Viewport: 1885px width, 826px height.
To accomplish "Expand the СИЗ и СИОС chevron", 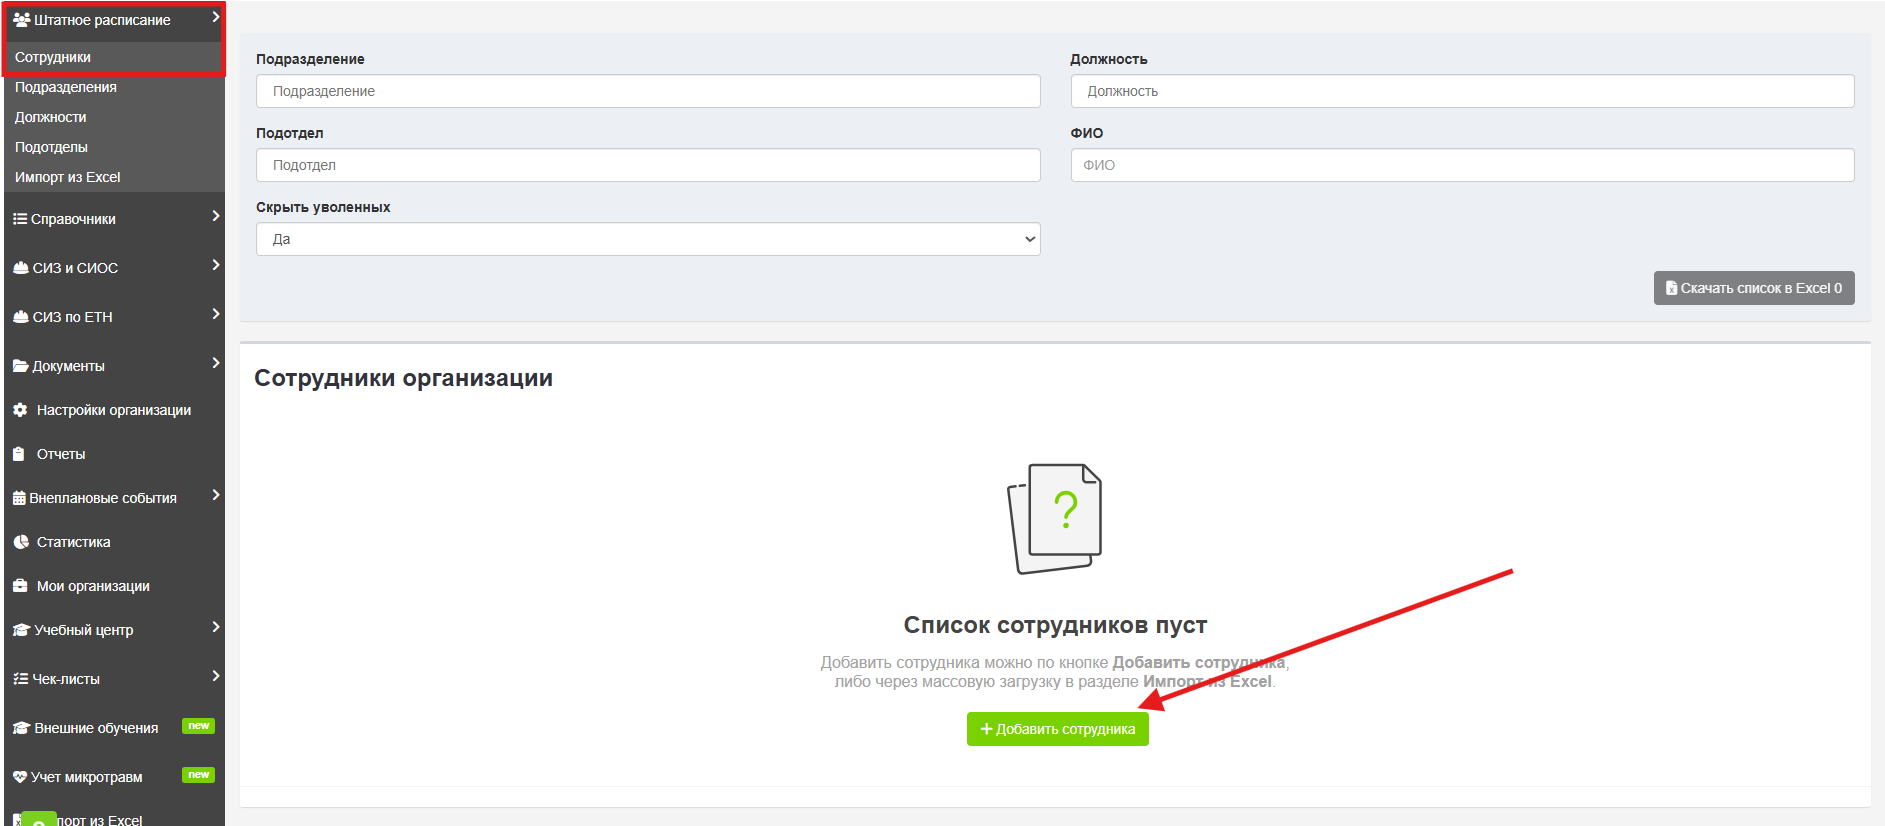I will [x=215, y=265].
